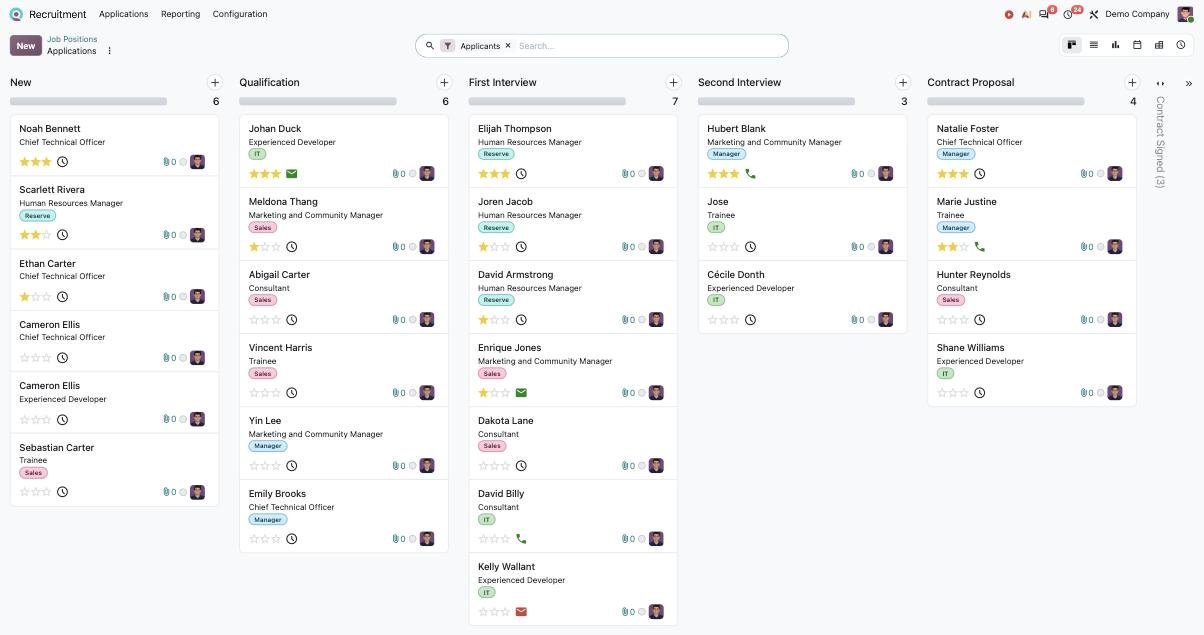Image resolution: width=1204 pixels, height=635 pixels.
Task: Set third priority star on Ethan Carter
Action: point(46,297)
